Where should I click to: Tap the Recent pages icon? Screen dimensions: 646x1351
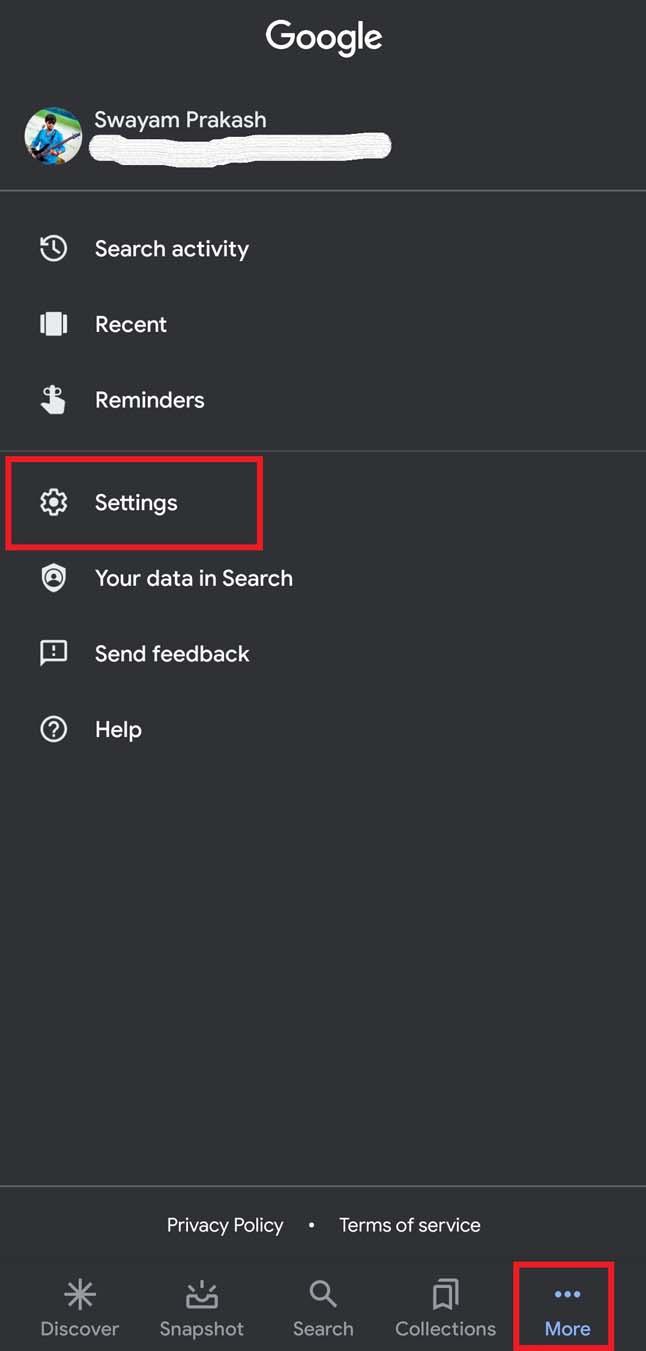[x=52, y=323]
